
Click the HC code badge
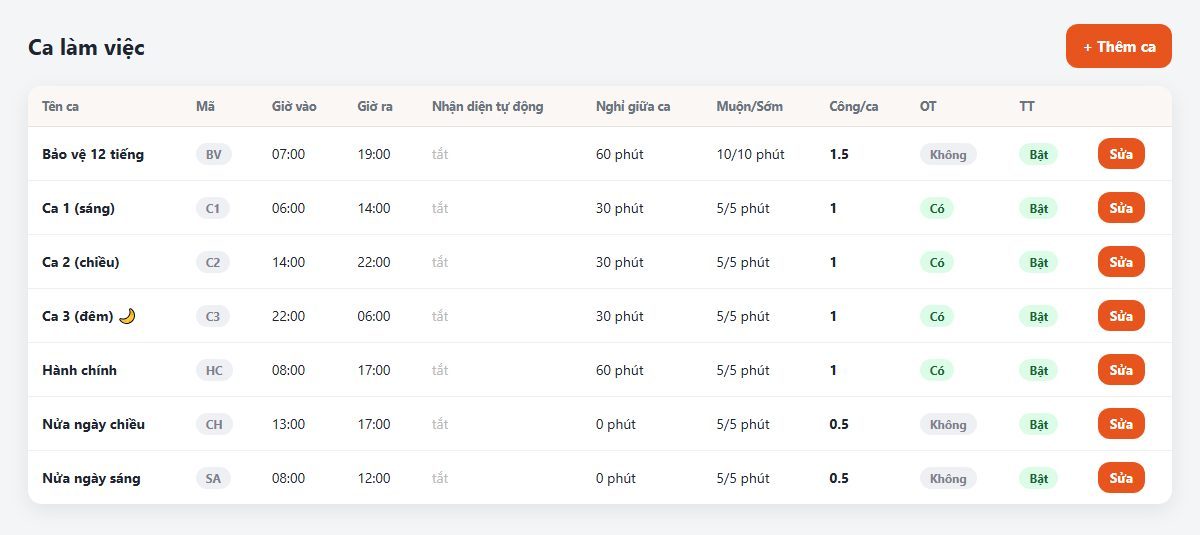tap(214, 370)
